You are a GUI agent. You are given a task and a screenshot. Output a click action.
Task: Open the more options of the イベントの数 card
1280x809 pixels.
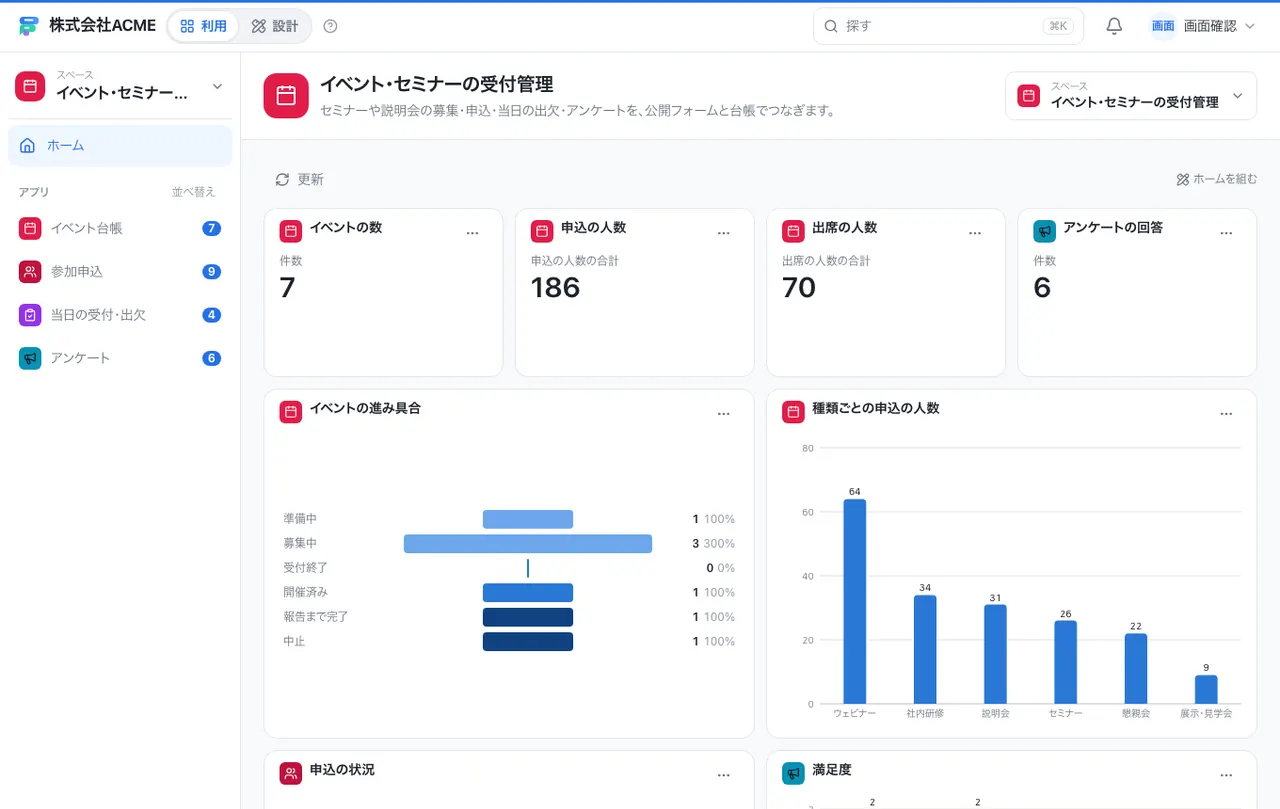point(473,232)
